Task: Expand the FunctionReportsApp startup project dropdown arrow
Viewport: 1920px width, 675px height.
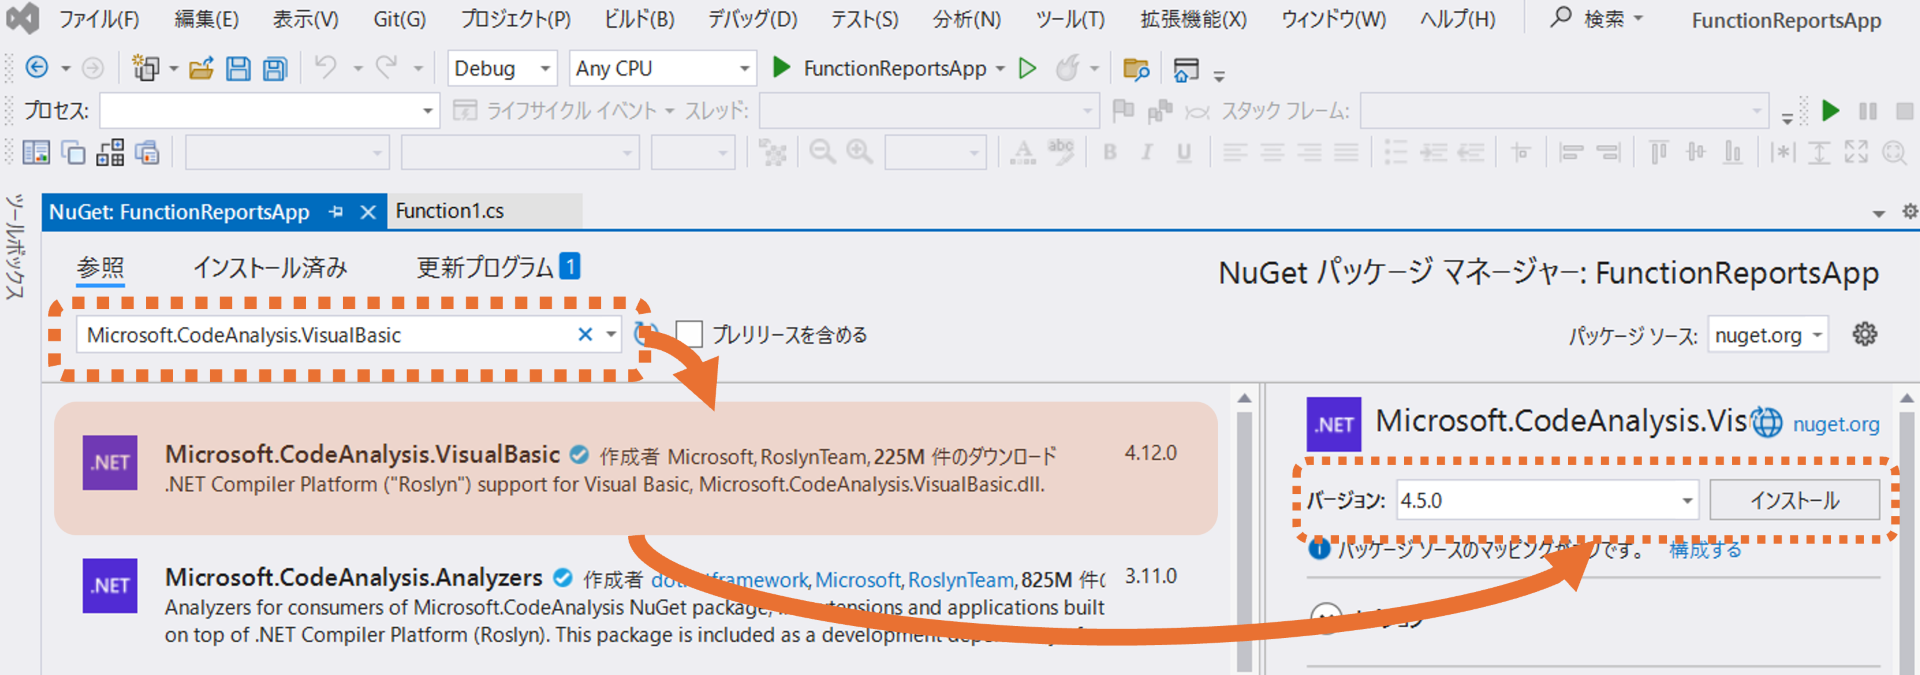Action: click(1000, 69)
